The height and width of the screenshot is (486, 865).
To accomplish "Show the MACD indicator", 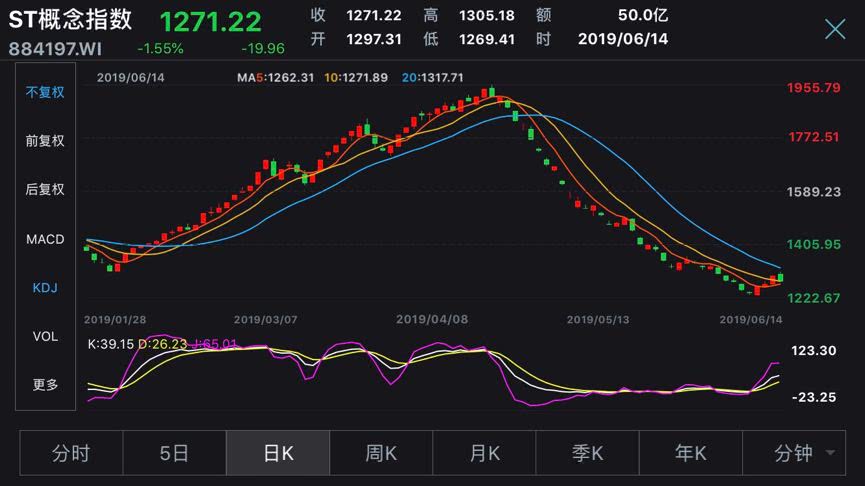I will point(45,239).
